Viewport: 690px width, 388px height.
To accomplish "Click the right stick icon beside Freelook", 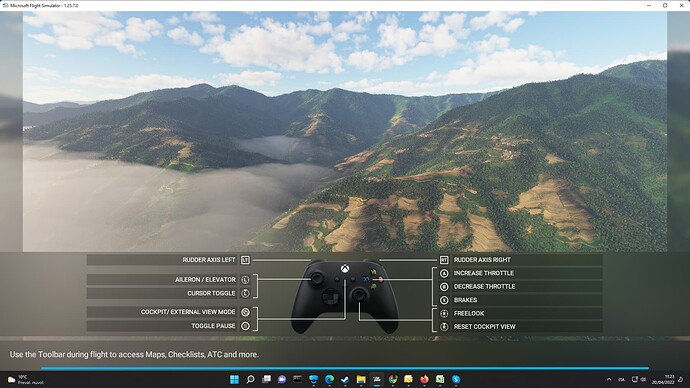I will tap(444, 313).
